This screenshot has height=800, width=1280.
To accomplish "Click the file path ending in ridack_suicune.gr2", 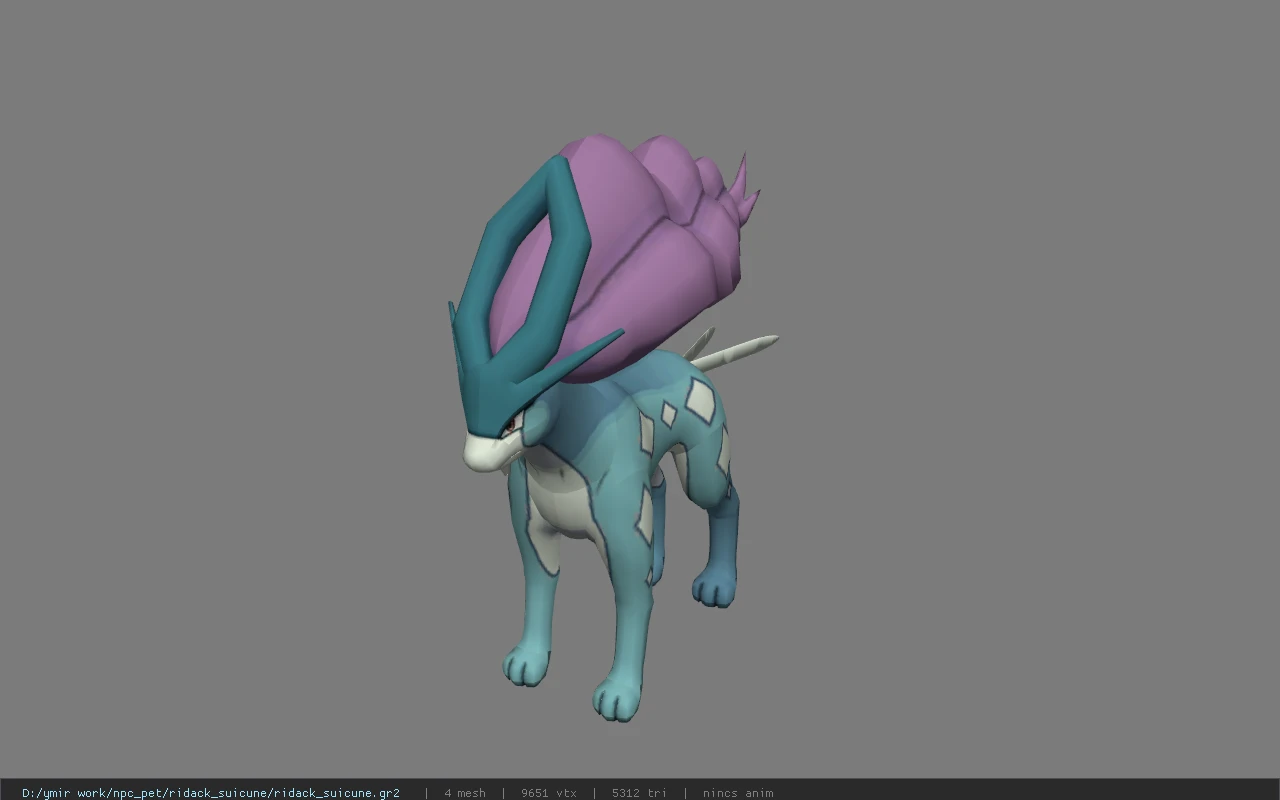I will (x=211, y=793).
